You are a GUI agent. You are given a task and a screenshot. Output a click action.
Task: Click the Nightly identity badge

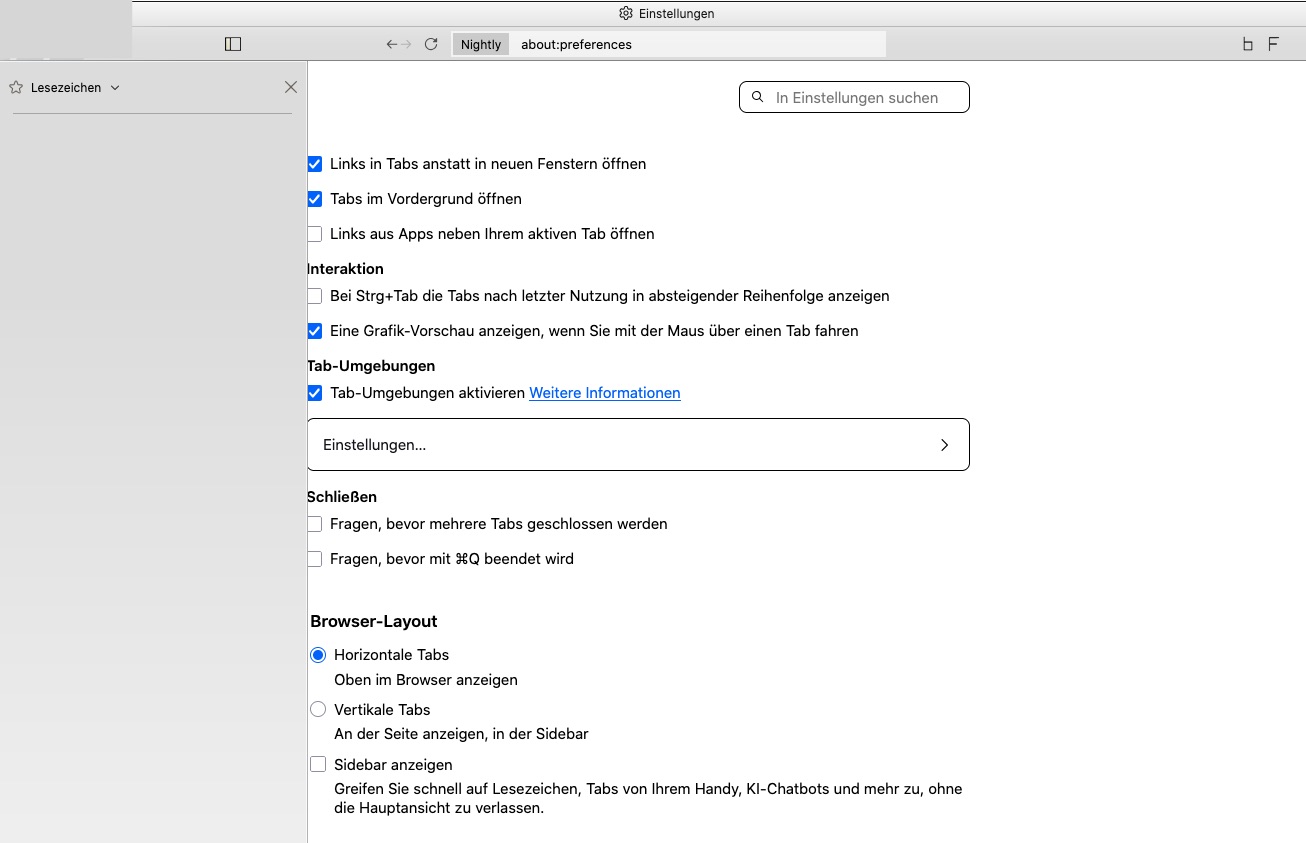click(x=481, y=44)
